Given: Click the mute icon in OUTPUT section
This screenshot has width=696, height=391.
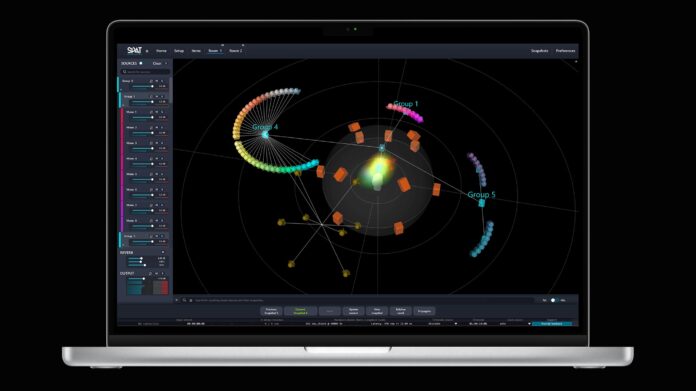Looking at the screenshot, I should pyautogui.click(x=157, y=273).
